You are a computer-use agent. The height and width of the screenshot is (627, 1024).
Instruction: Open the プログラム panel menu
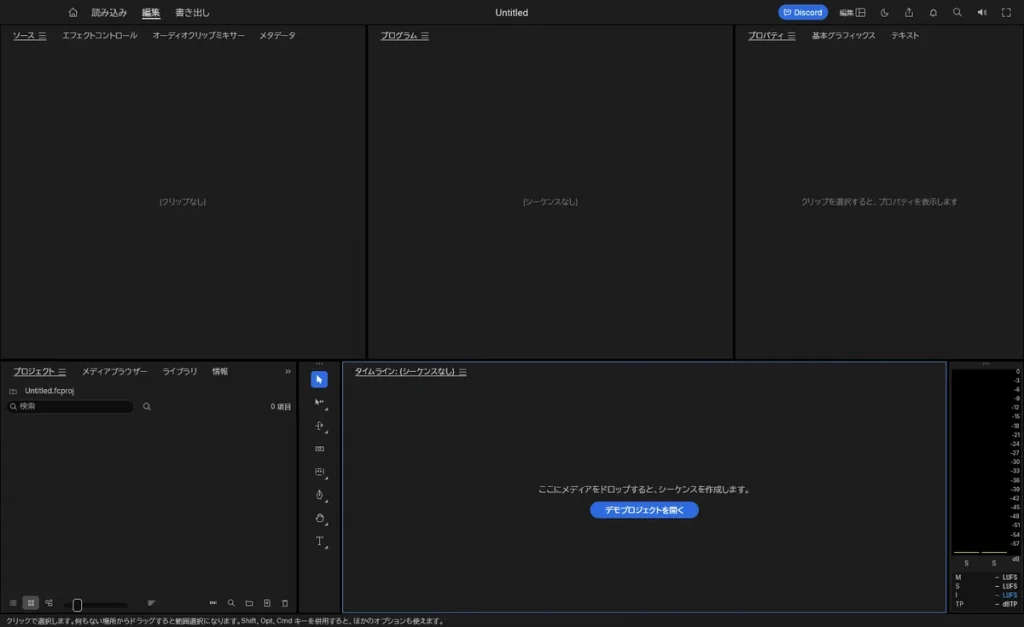pos(424,36)
